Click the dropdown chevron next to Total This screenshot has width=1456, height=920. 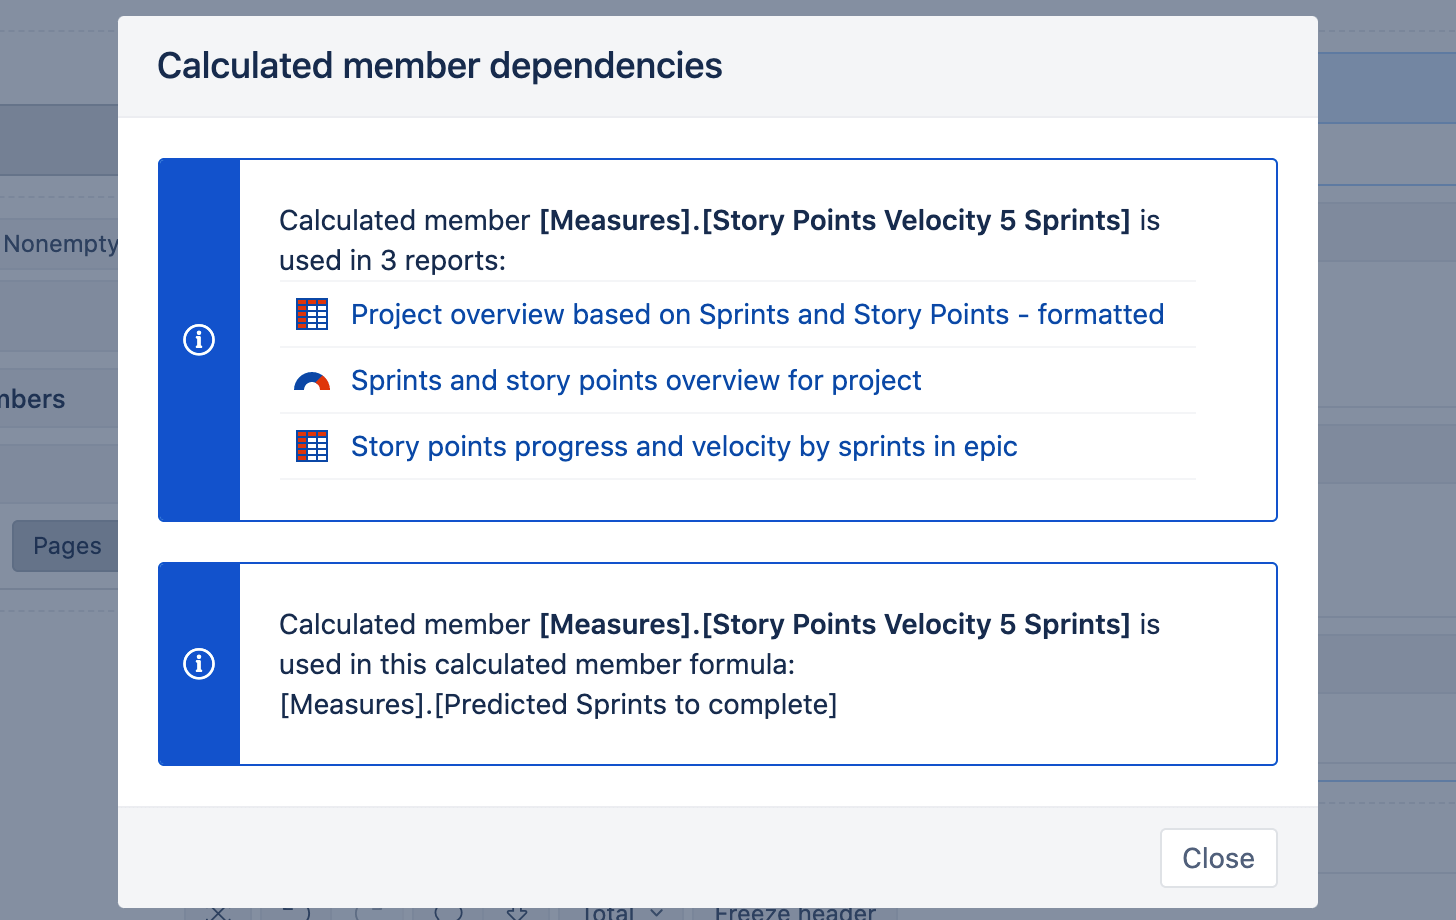click(656, 913)
